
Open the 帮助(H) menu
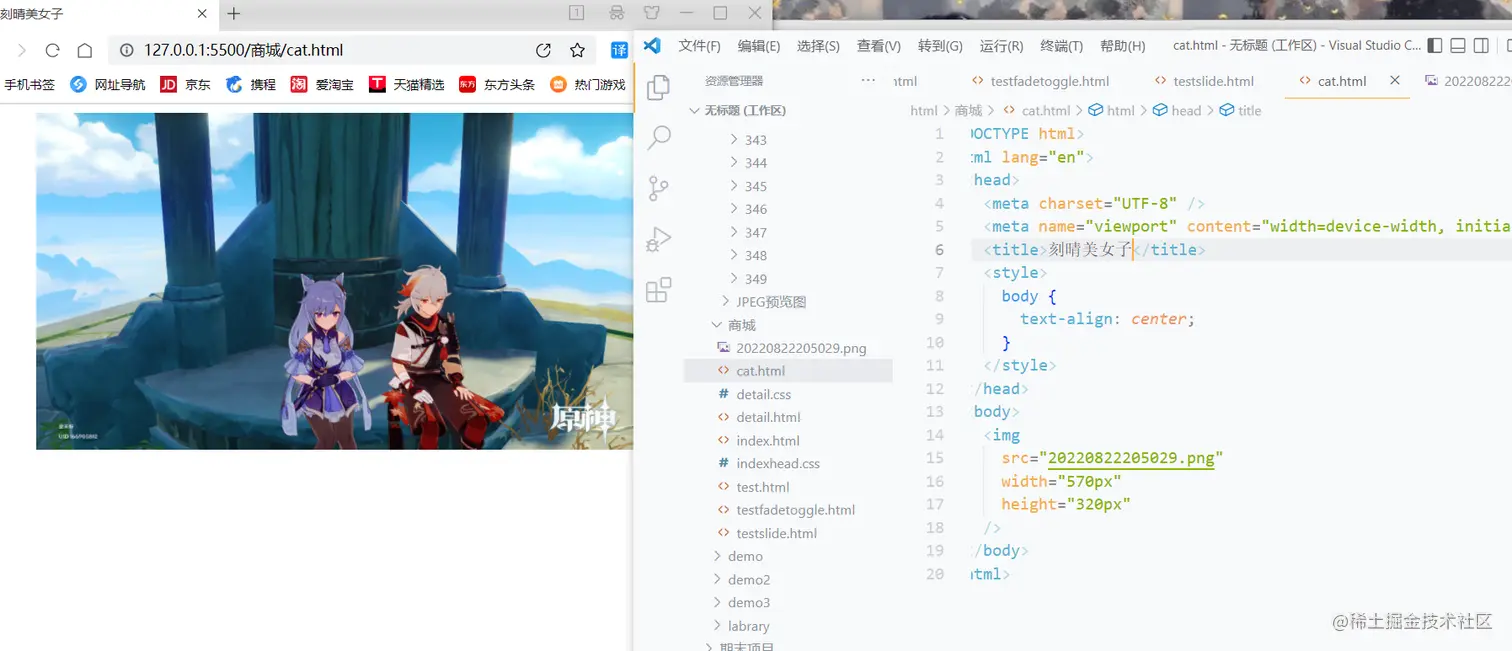[x=1123, y=46]
